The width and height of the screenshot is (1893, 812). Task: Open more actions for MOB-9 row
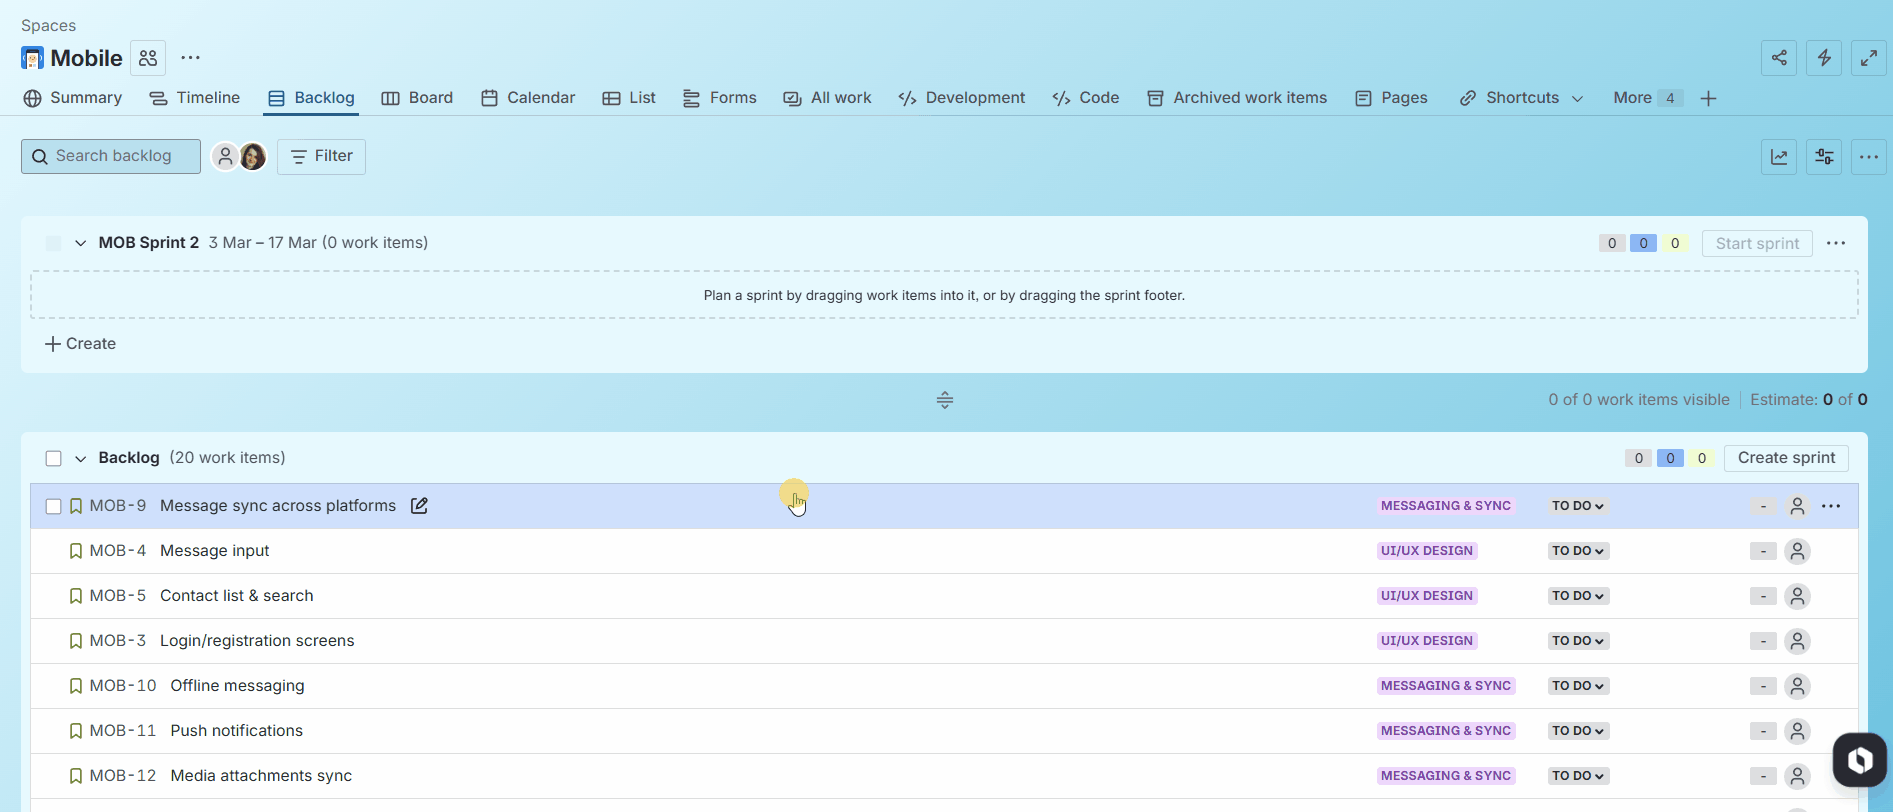(1831, 506)
